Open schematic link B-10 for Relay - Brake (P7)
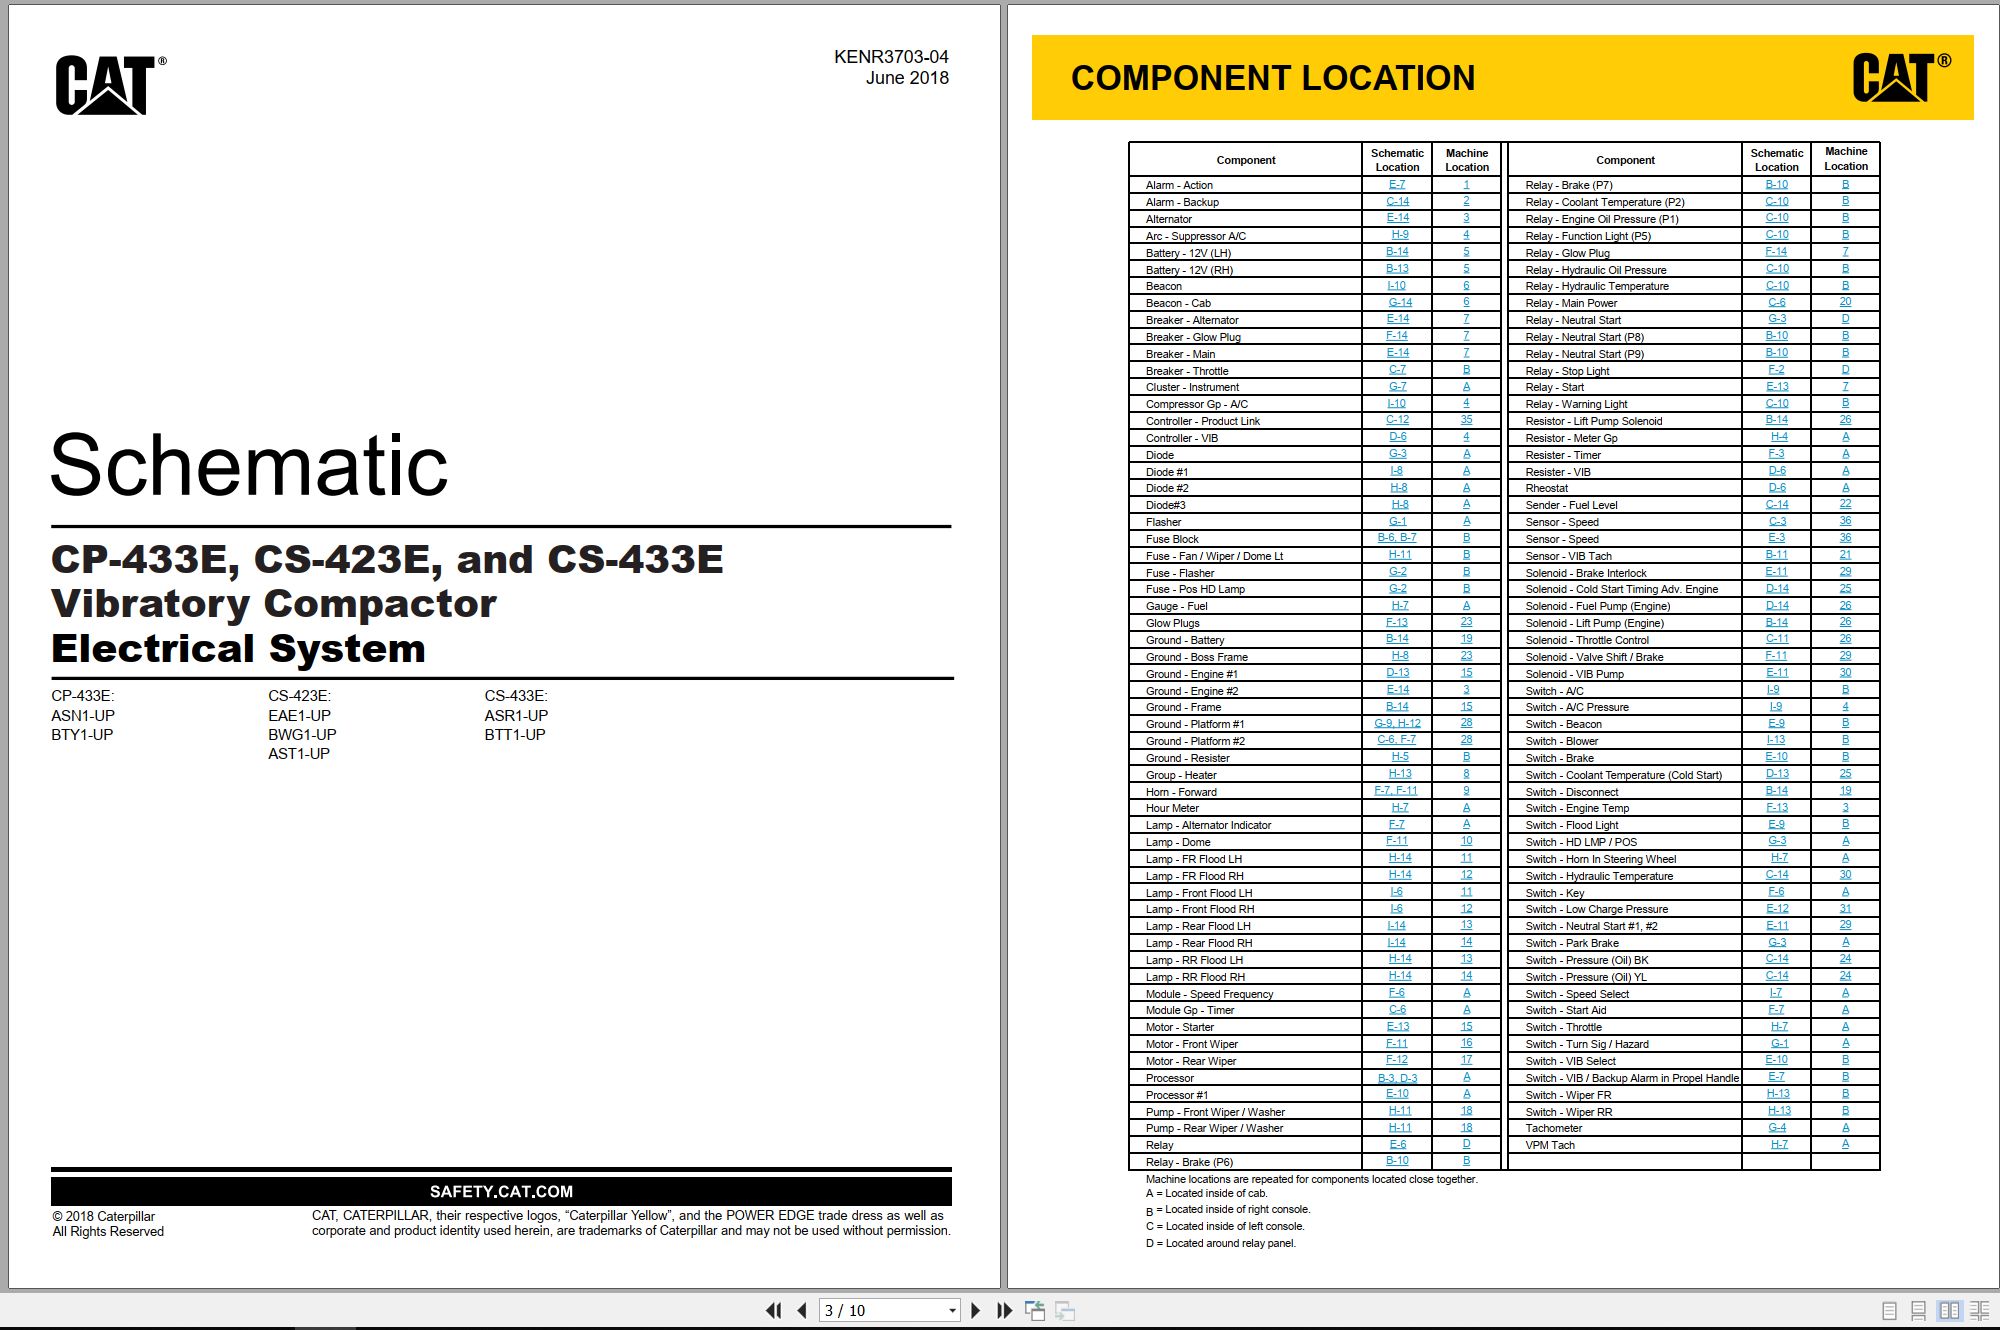2000x1330 pixels. coord(1777,185)
